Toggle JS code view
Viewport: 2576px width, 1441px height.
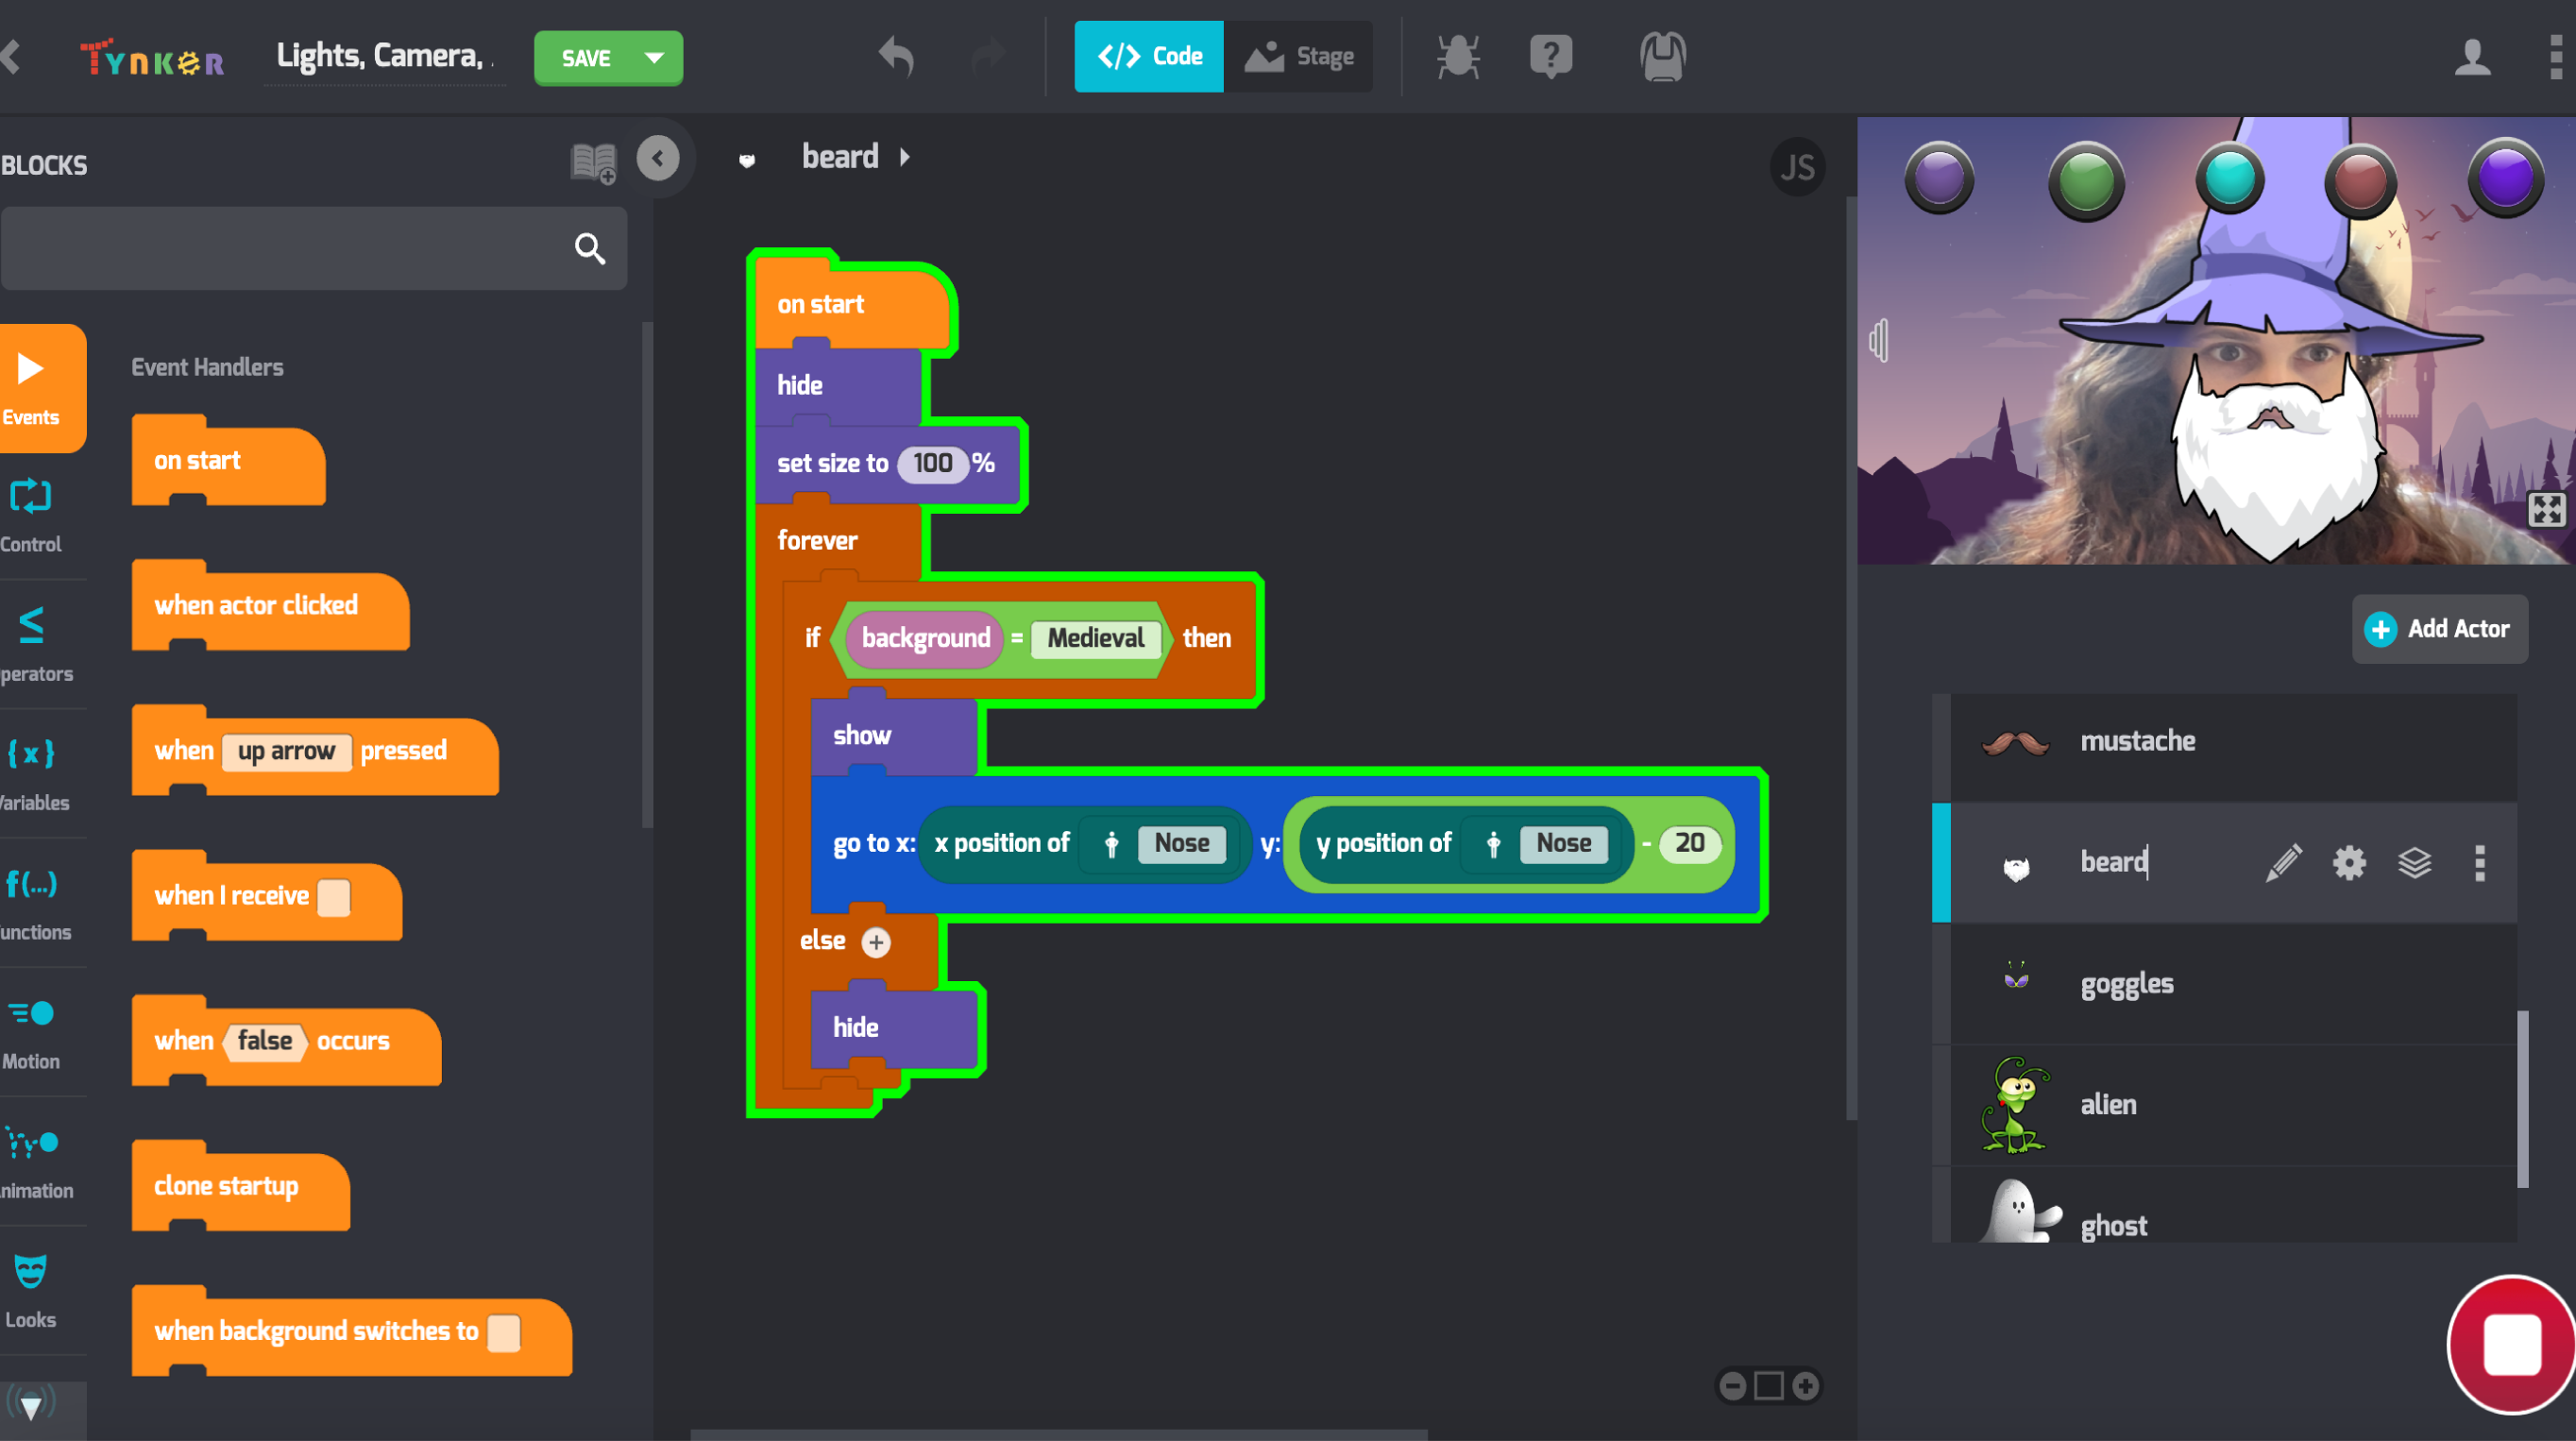point(1797,167)
